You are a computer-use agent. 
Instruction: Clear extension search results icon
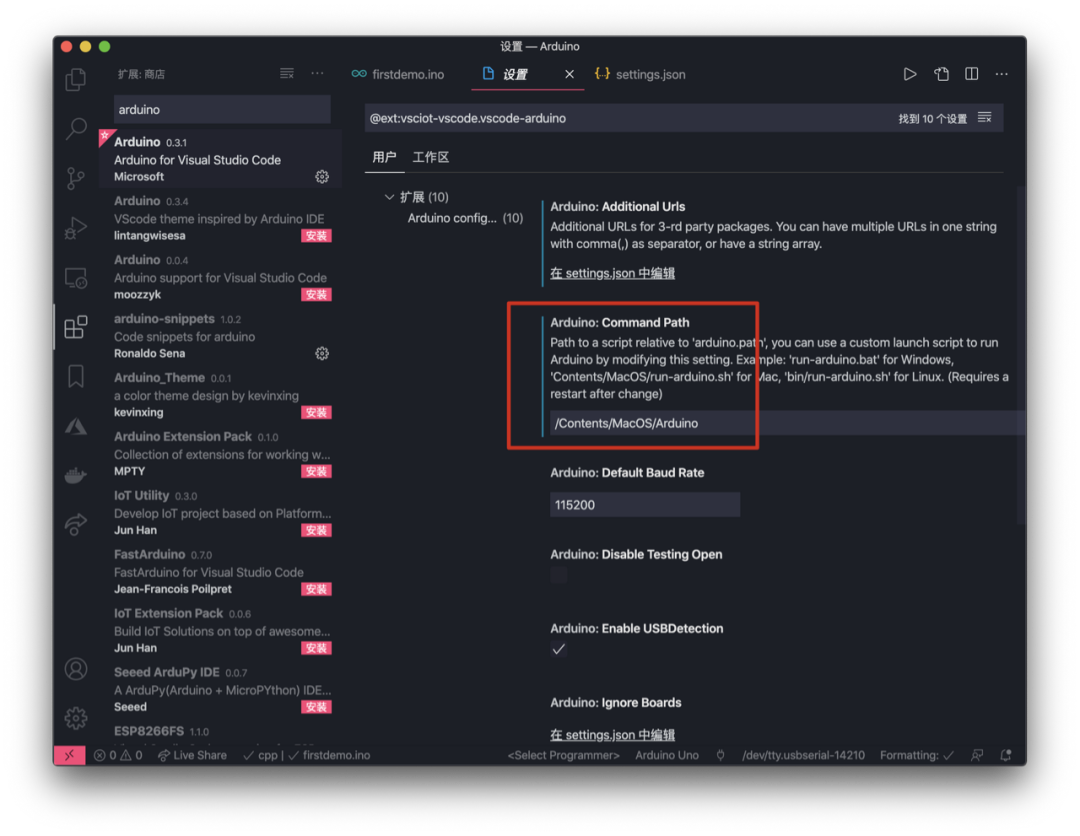click(287, 74)
